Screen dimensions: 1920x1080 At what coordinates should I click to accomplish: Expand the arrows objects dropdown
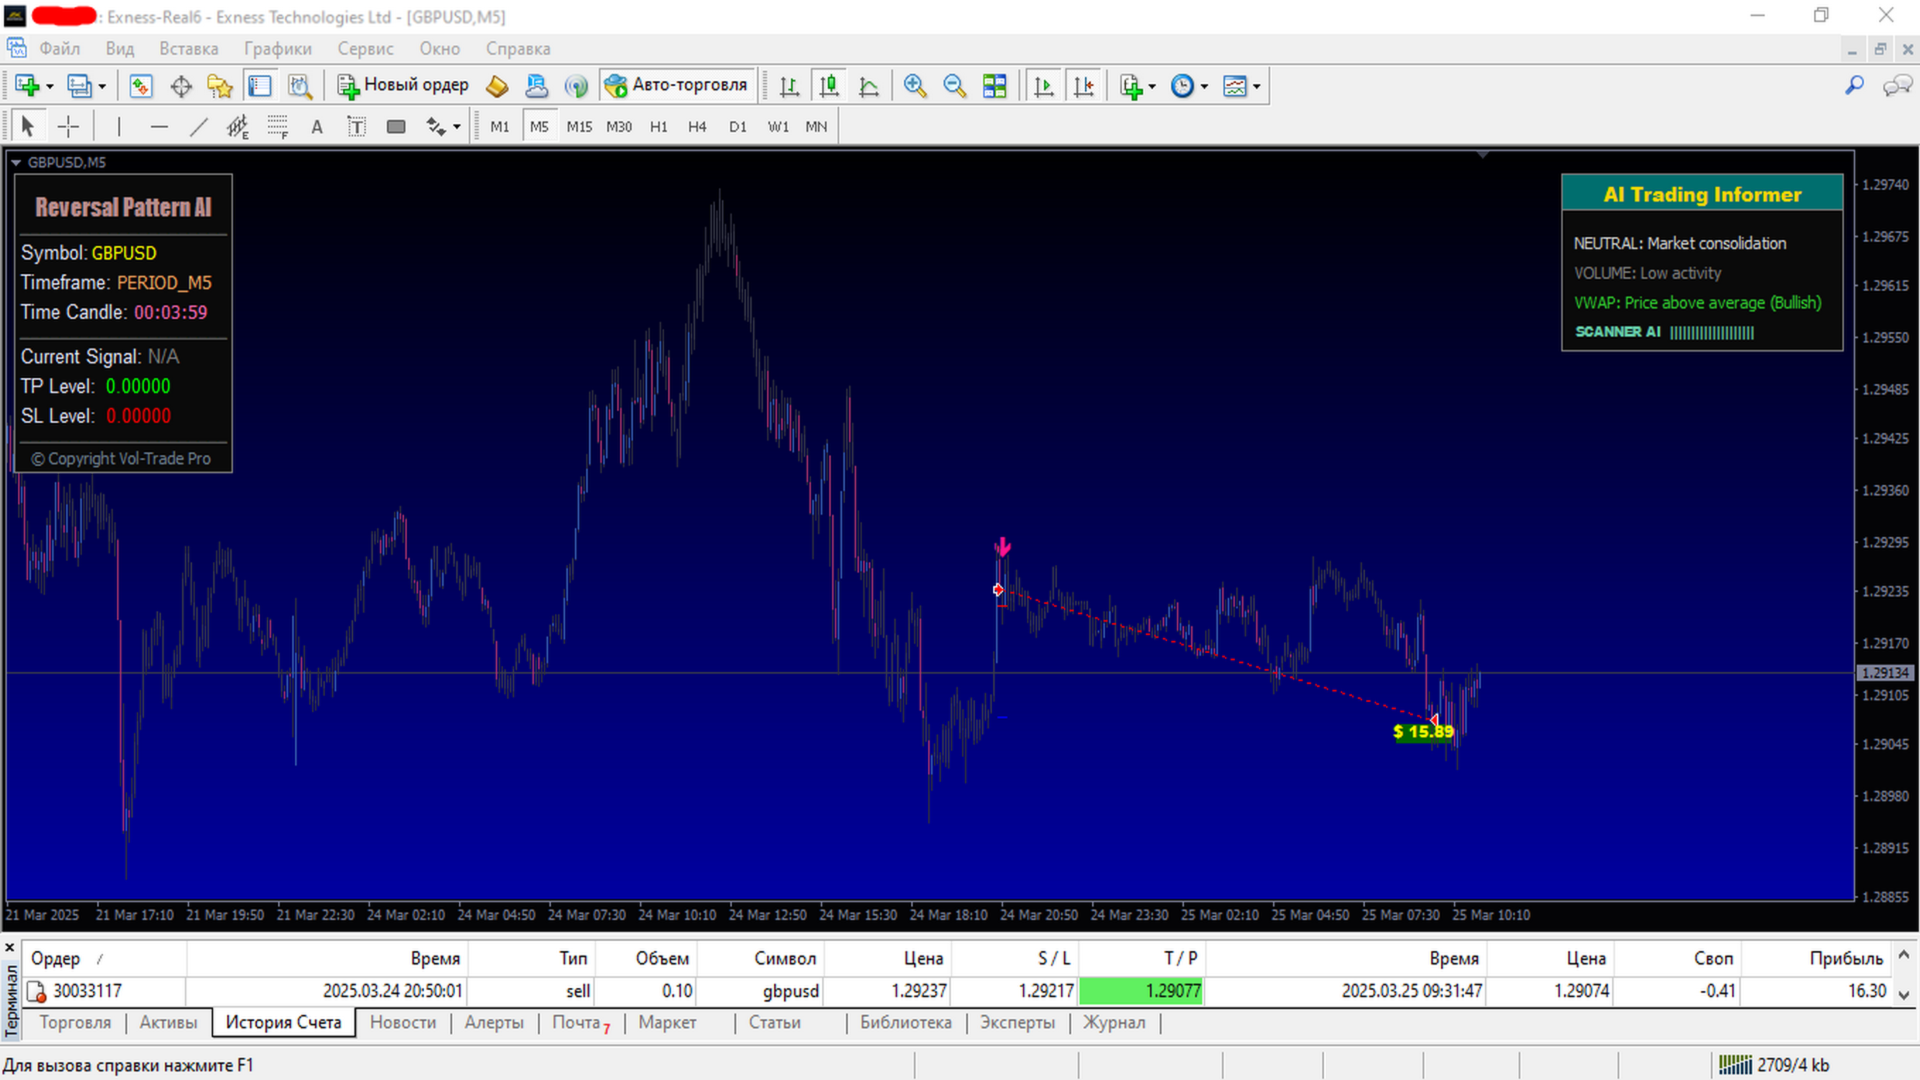point(457,127)
